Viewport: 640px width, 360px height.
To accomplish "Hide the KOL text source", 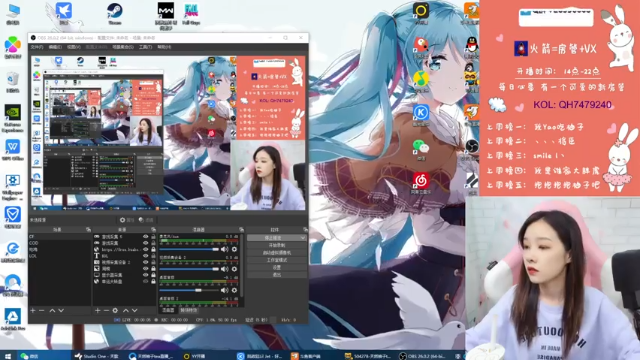I will pyautogui.click(x=145, y=256).
